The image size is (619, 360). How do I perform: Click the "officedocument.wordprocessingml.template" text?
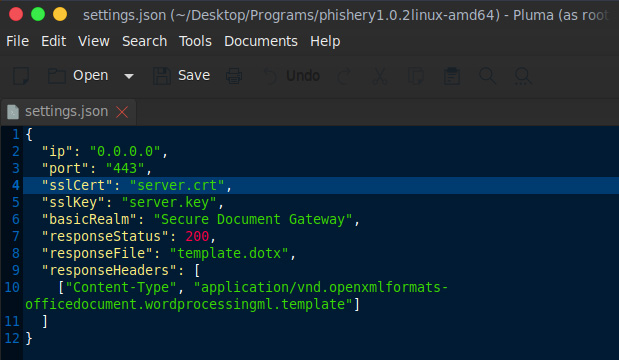(x=189, y=304)
